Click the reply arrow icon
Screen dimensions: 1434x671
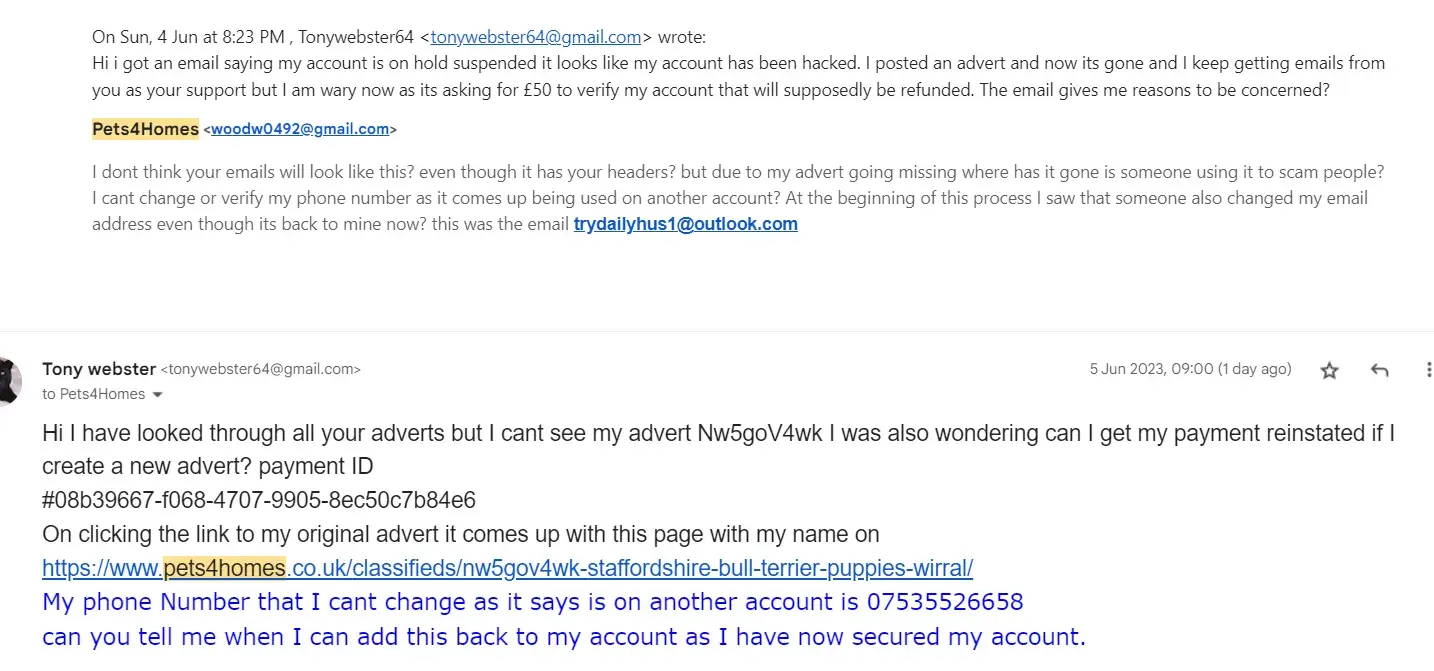point(1380,371)
